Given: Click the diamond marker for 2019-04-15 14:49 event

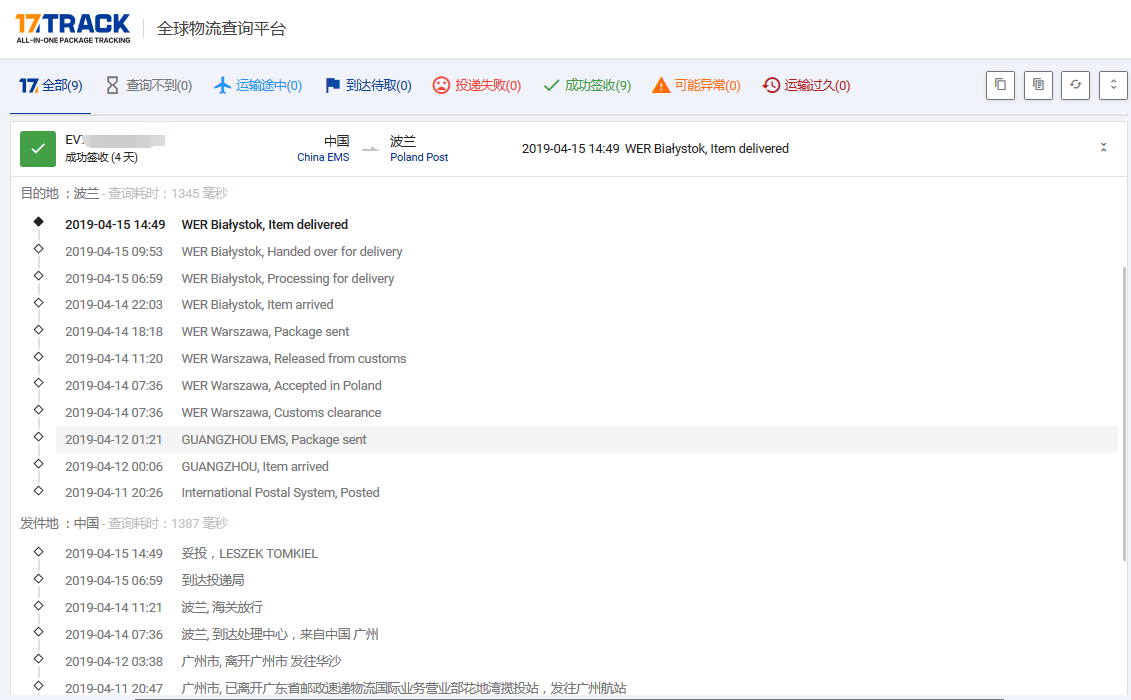Looking at the screenshot, I should point(38,221).
